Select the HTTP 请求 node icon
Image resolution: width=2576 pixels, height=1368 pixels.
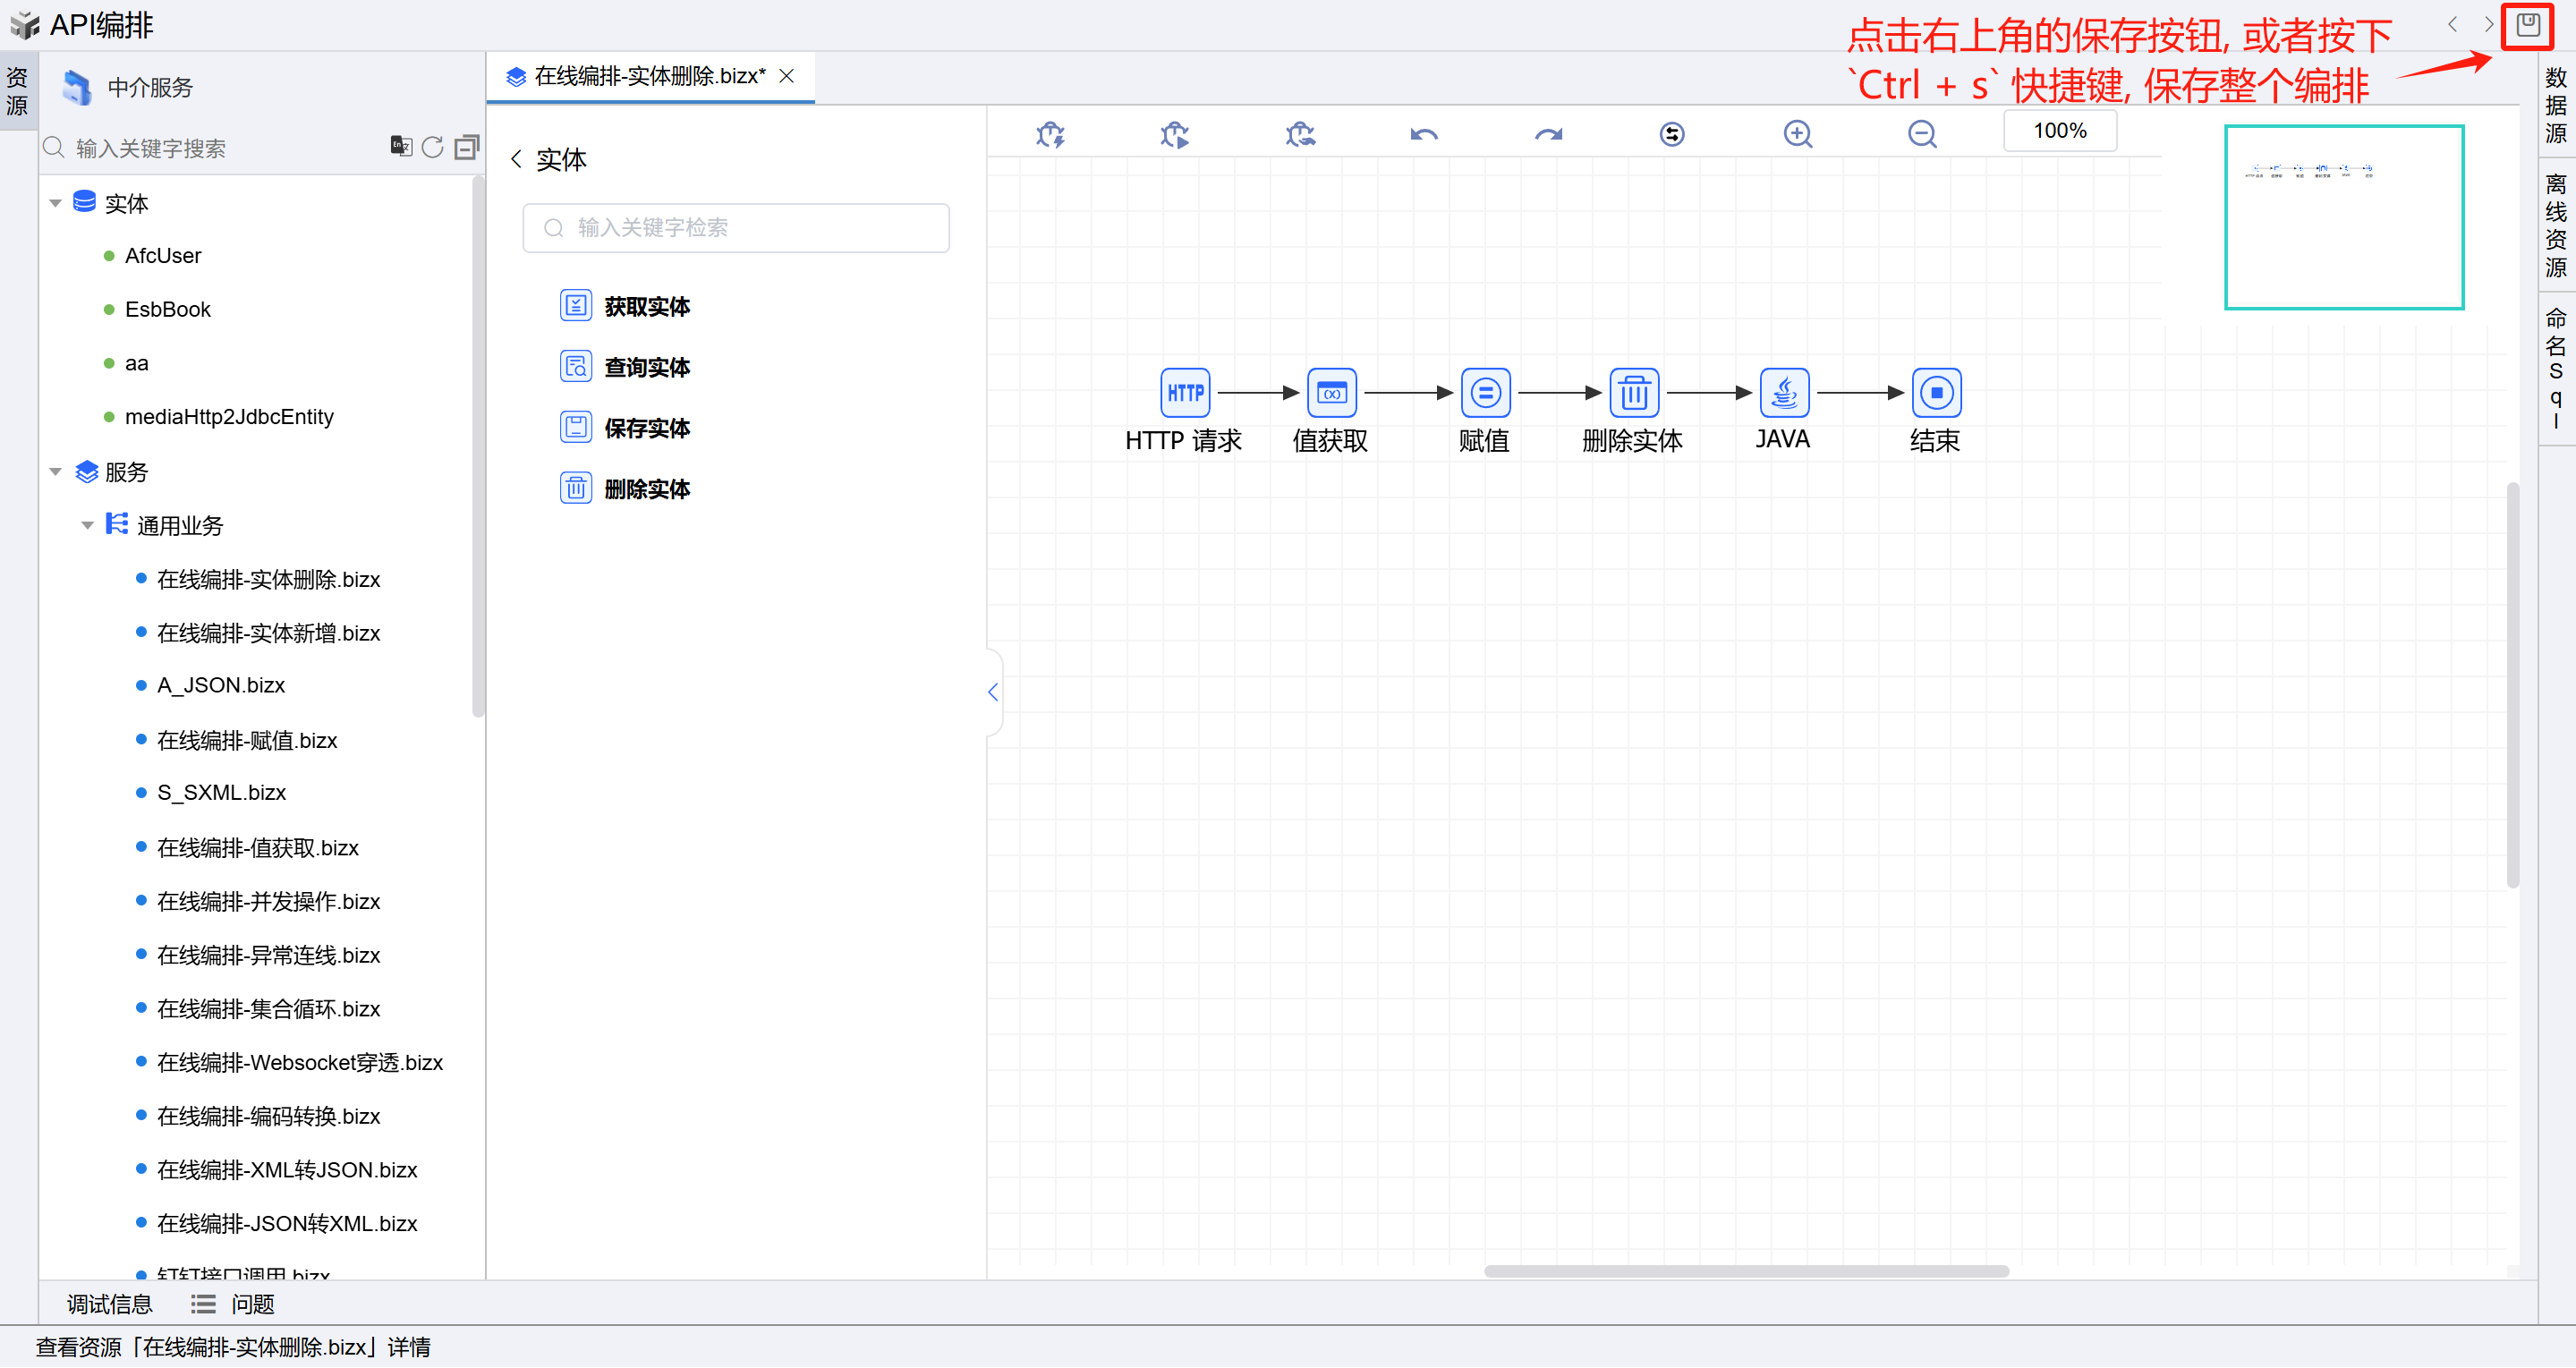[x=1184, y=393]
